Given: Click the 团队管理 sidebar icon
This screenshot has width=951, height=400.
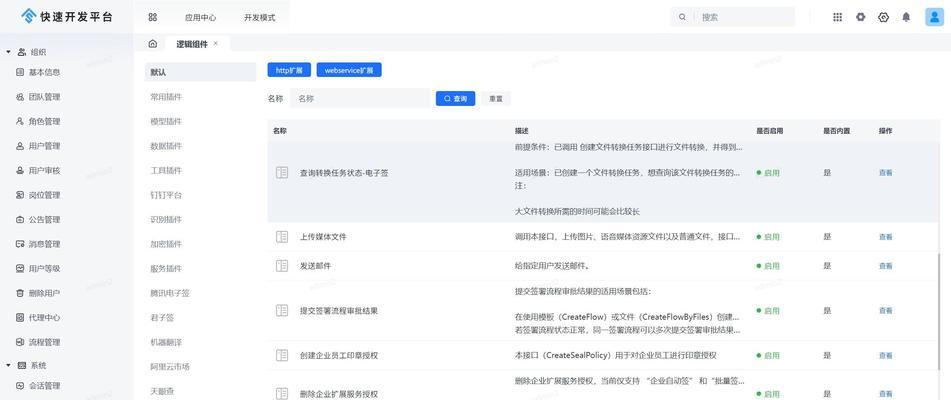Looking at the screenshot, I should tap(20, 97).
